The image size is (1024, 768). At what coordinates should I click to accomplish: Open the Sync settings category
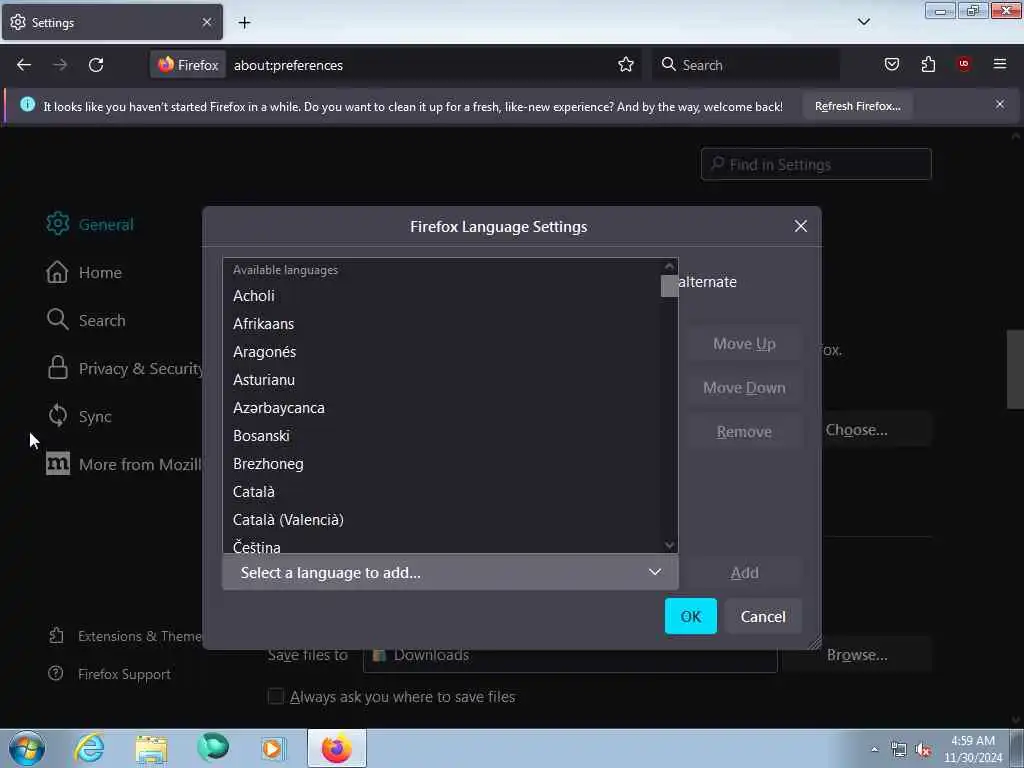coord(78,416)
